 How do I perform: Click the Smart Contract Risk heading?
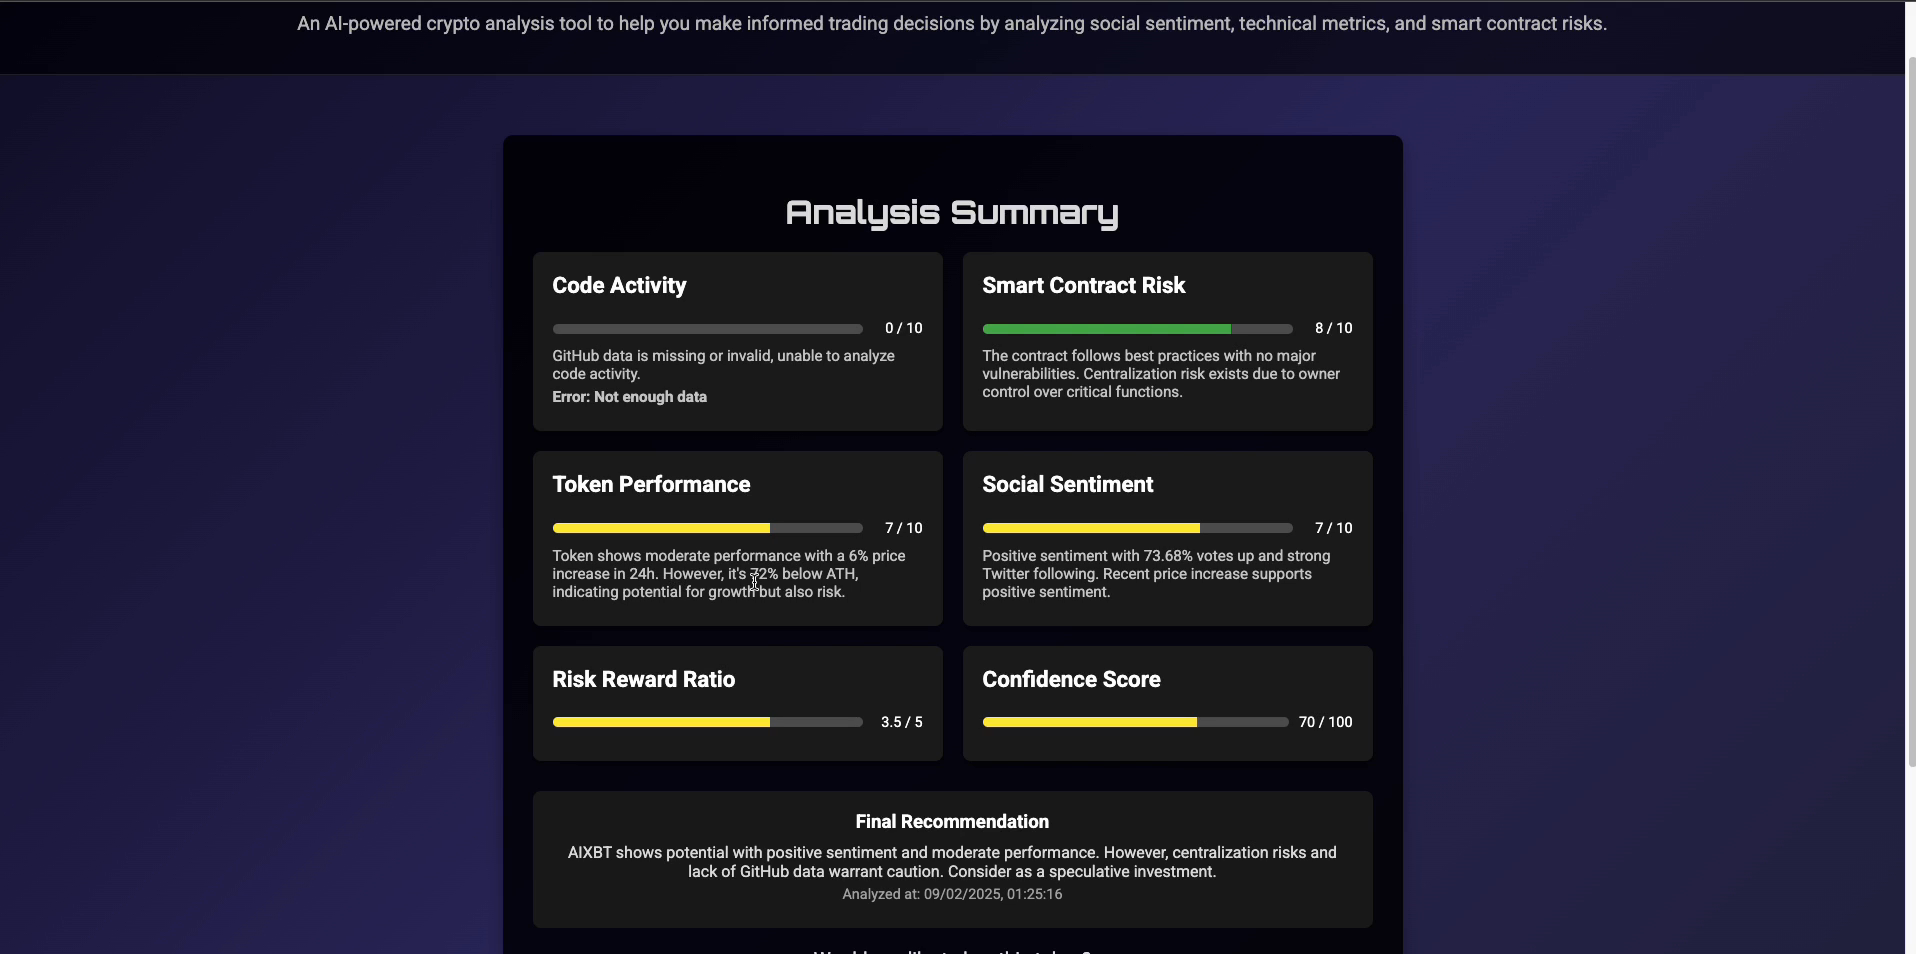(1083, 286)
